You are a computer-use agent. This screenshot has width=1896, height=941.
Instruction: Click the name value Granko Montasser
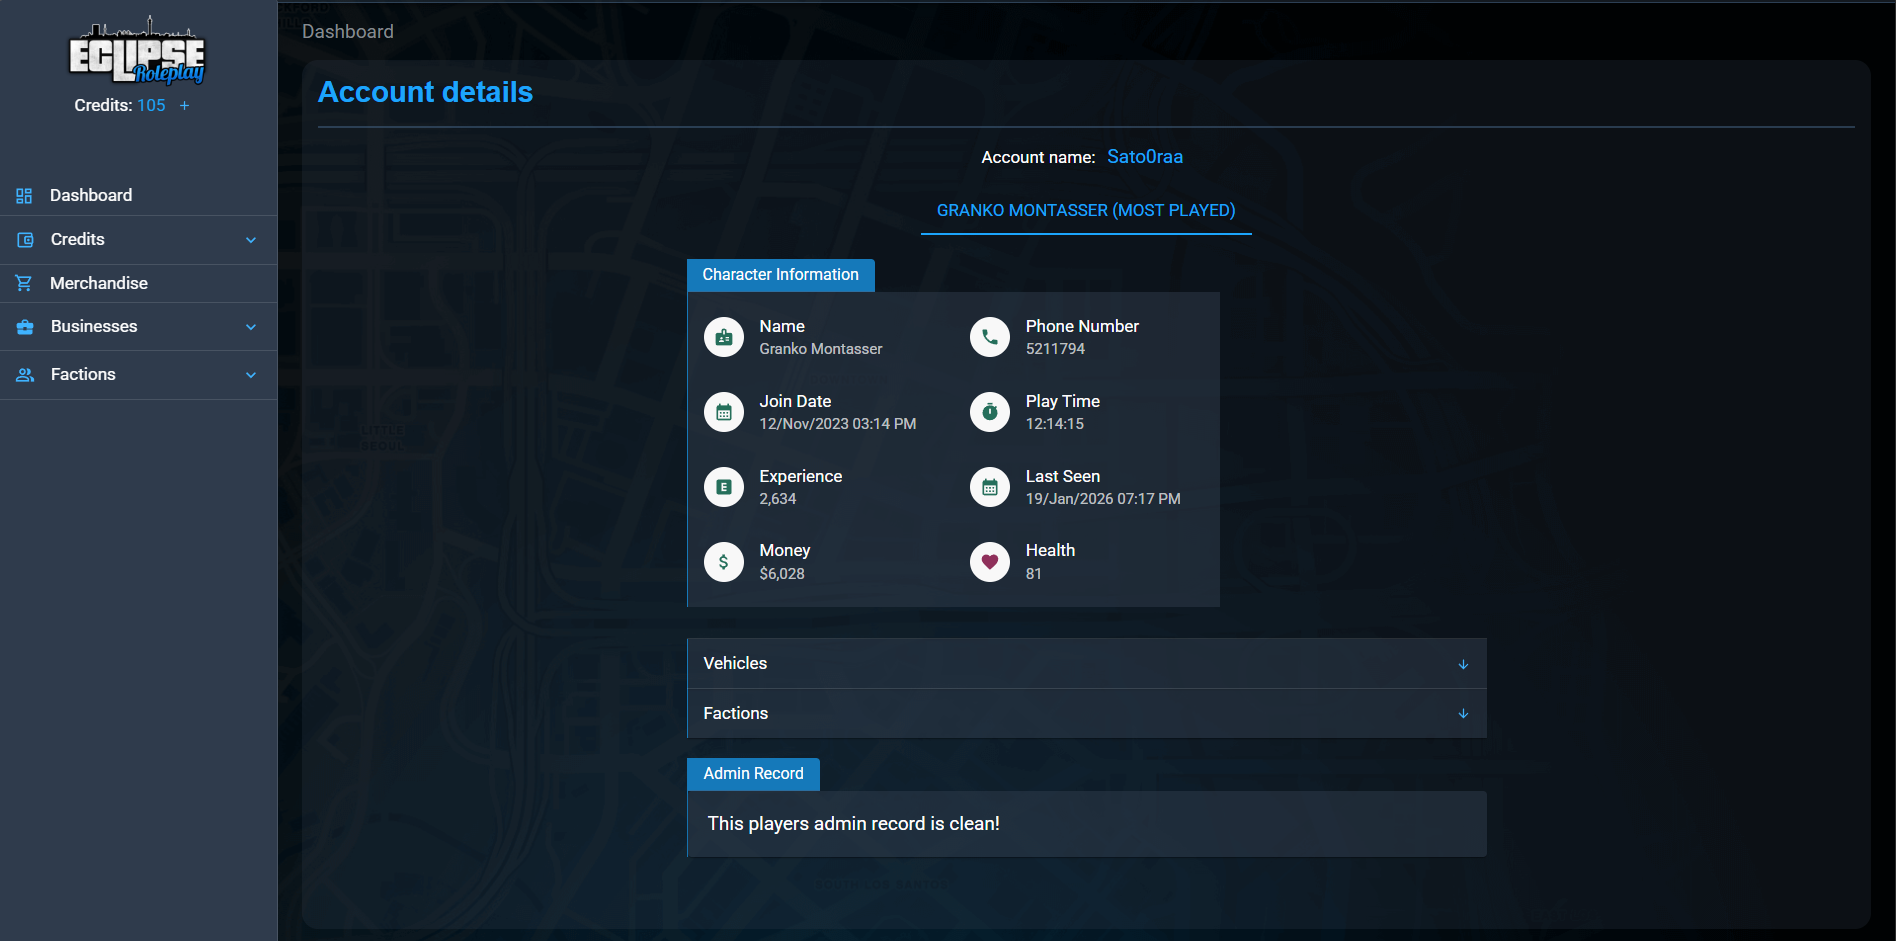point(821,349)
